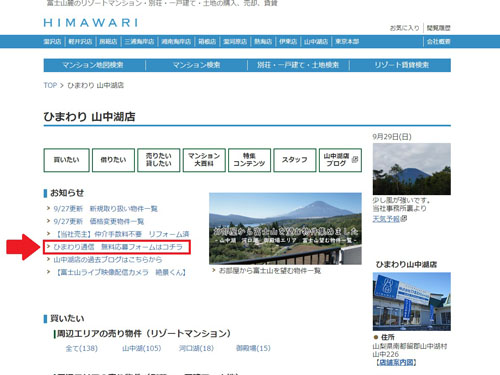Click the 買いたい button

67,160
